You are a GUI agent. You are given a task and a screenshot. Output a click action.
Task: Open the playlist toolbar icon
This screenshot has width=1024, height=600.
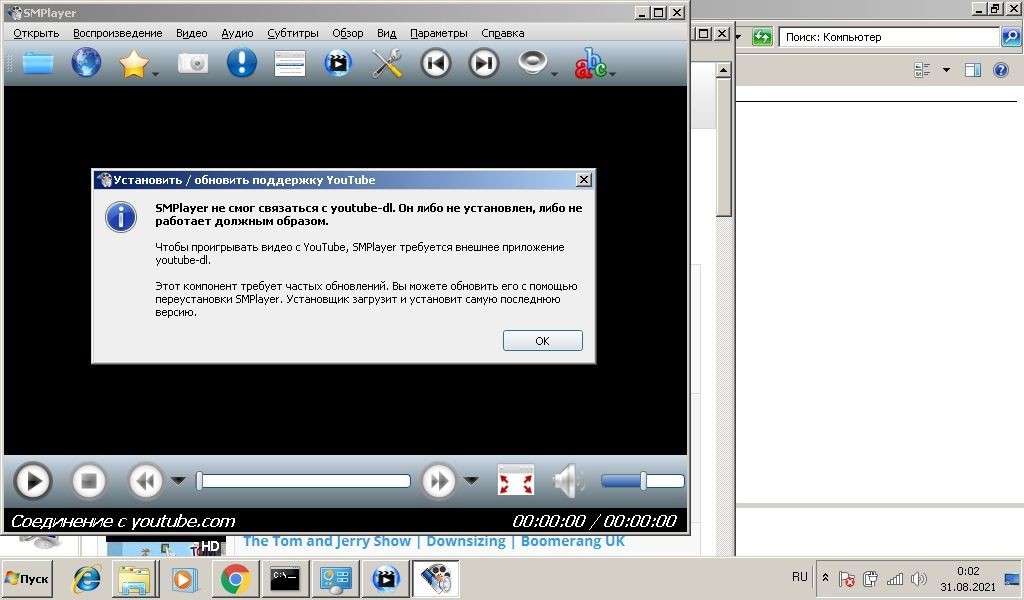tap(290, 64)
